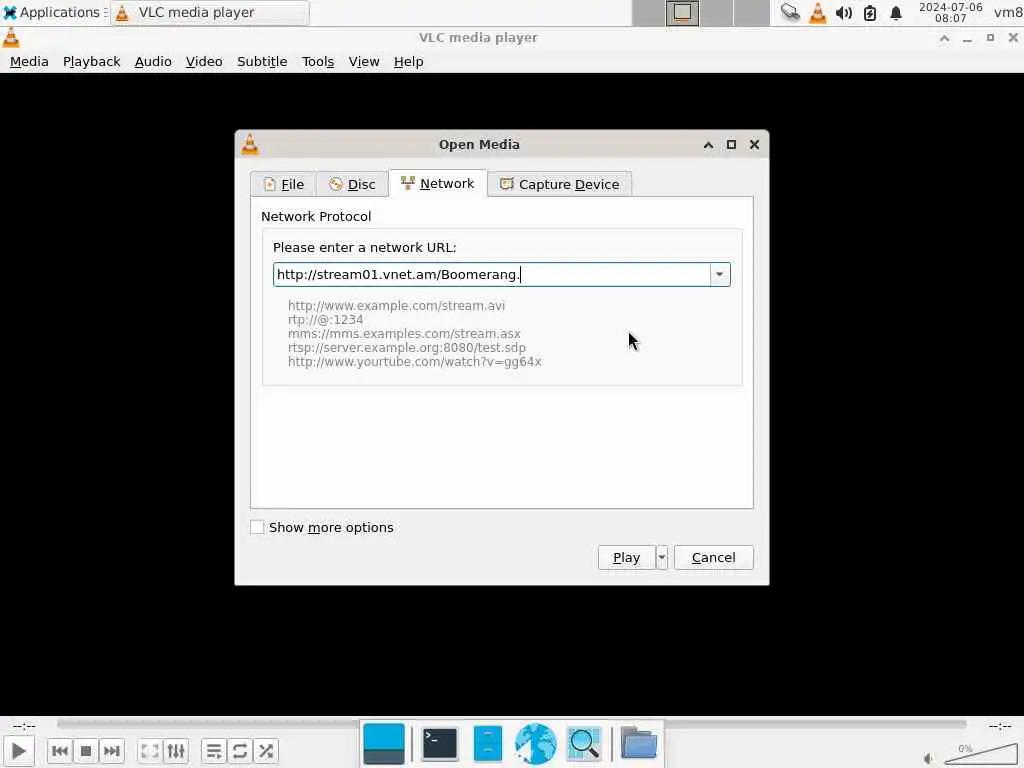The width and height of the screenshot is (1024, 768).
Task: Start playback with the main Play button
Action: click(19, 751)
